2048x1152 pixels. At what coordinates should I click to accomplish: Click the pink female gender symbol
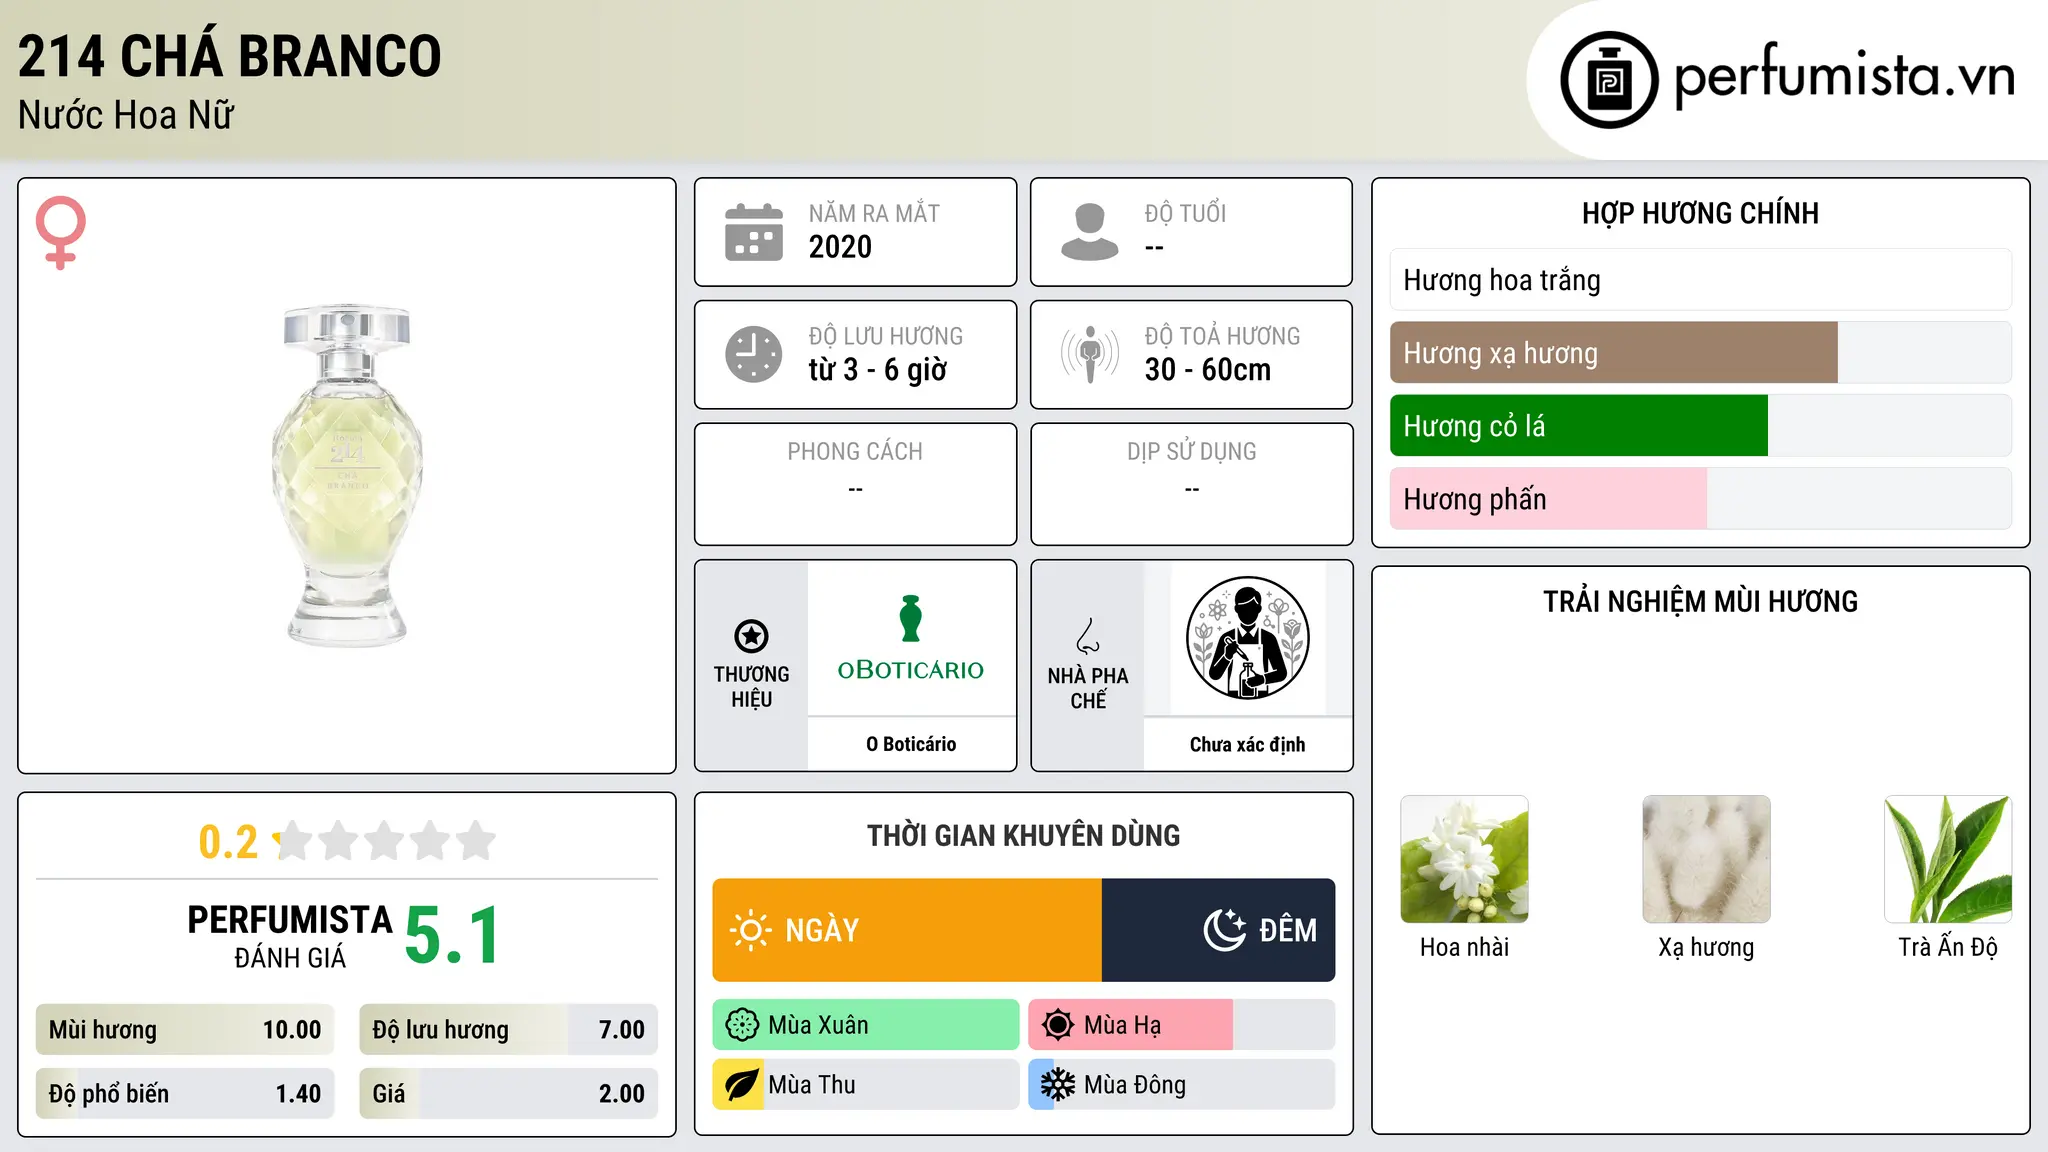click(x=61, y=232)
